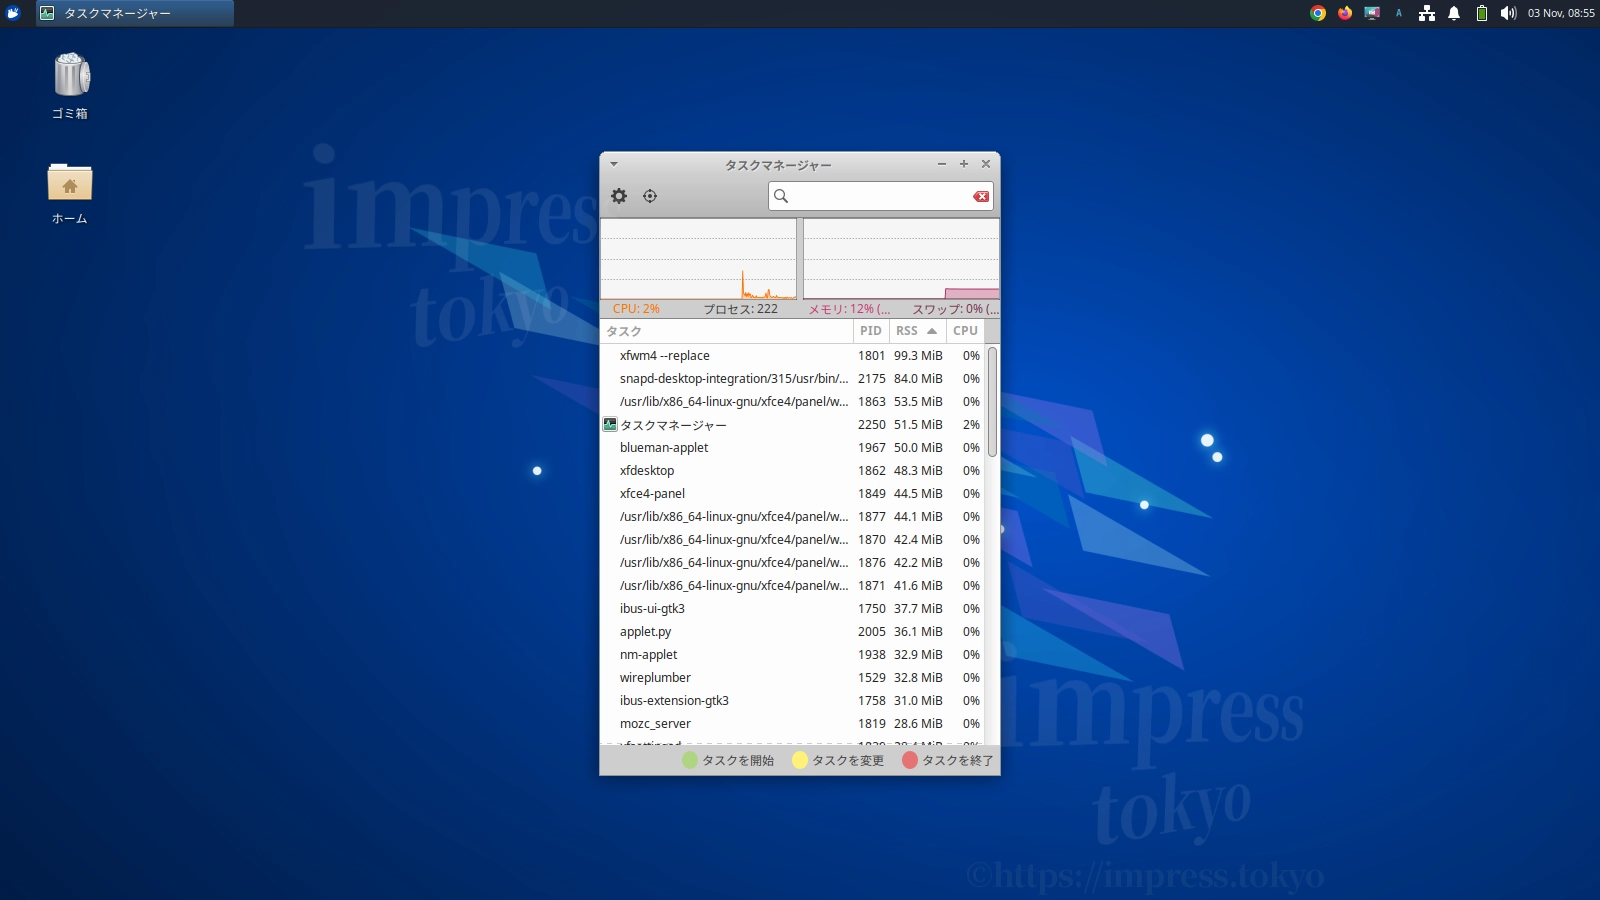This screenshot has height=900, width=1600.
Task: Click the PID 2250 cell
Action: point(871,425)
